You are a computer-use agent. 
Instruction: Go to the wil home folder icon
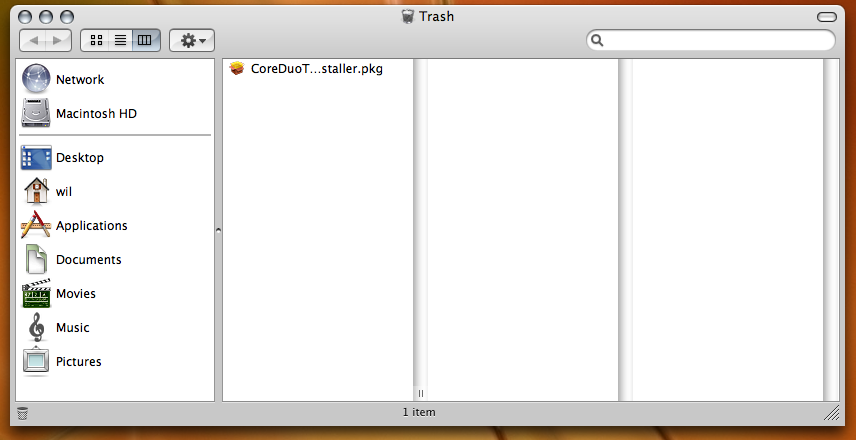point(36,191)
